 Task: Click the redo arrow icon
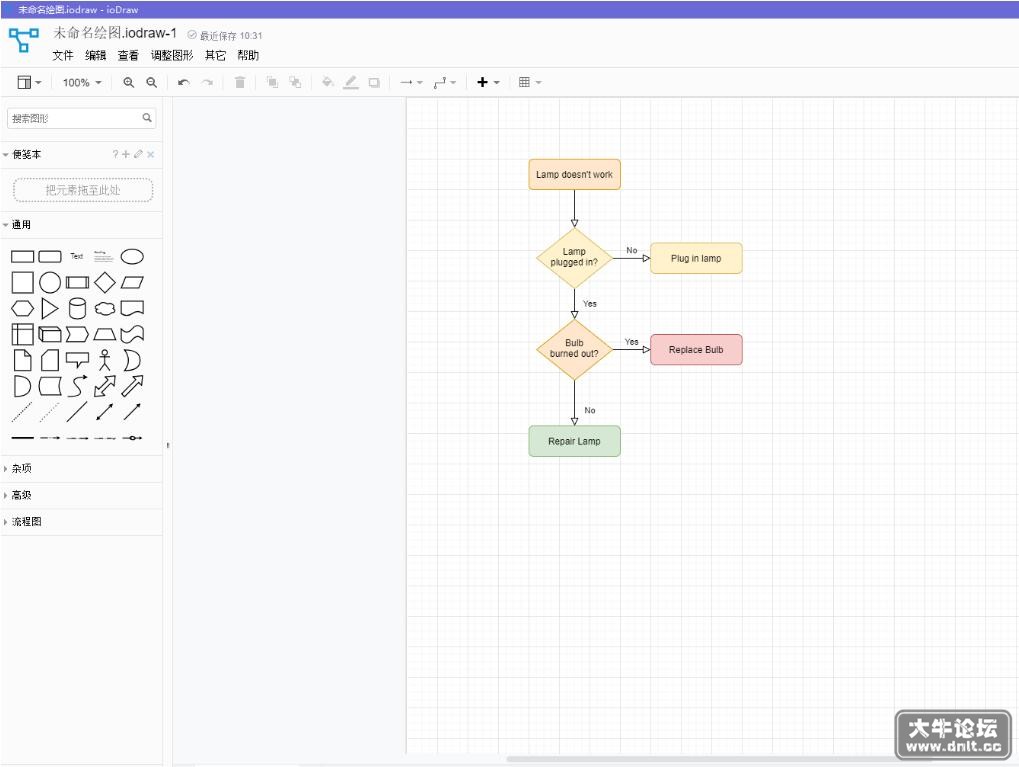207,83
